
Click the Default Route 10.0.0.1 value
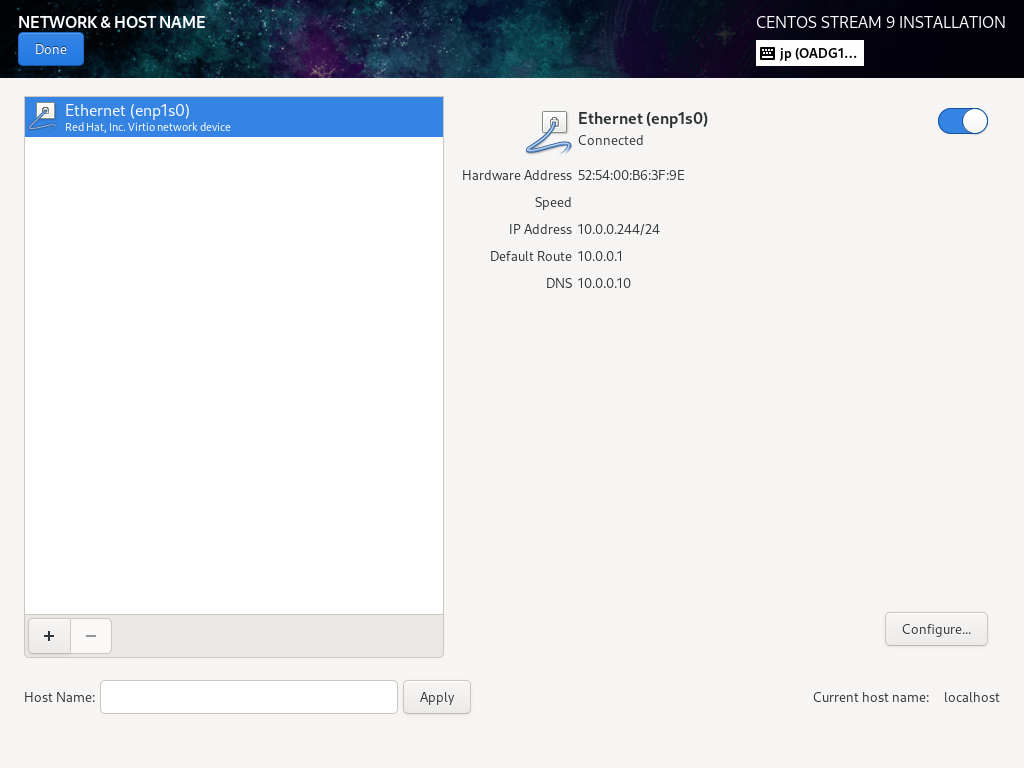point(600,256)
